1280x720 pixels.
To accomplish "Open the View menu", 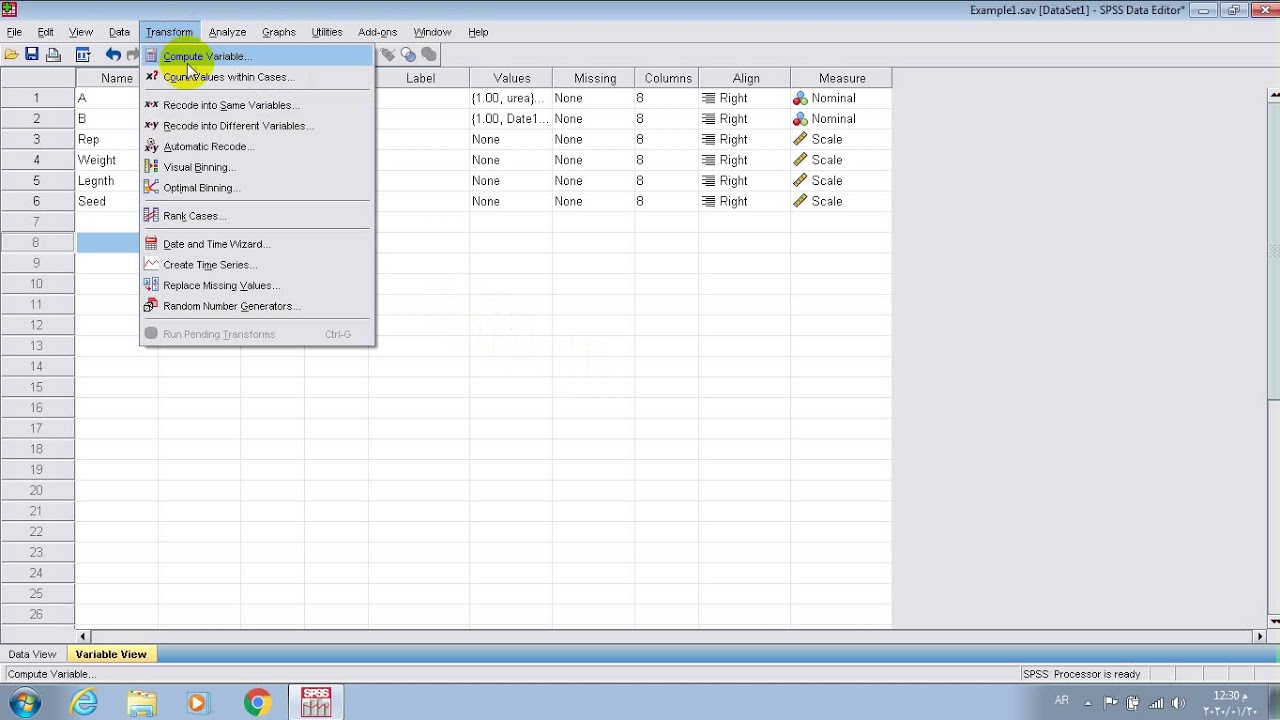I will pos(81,32).
